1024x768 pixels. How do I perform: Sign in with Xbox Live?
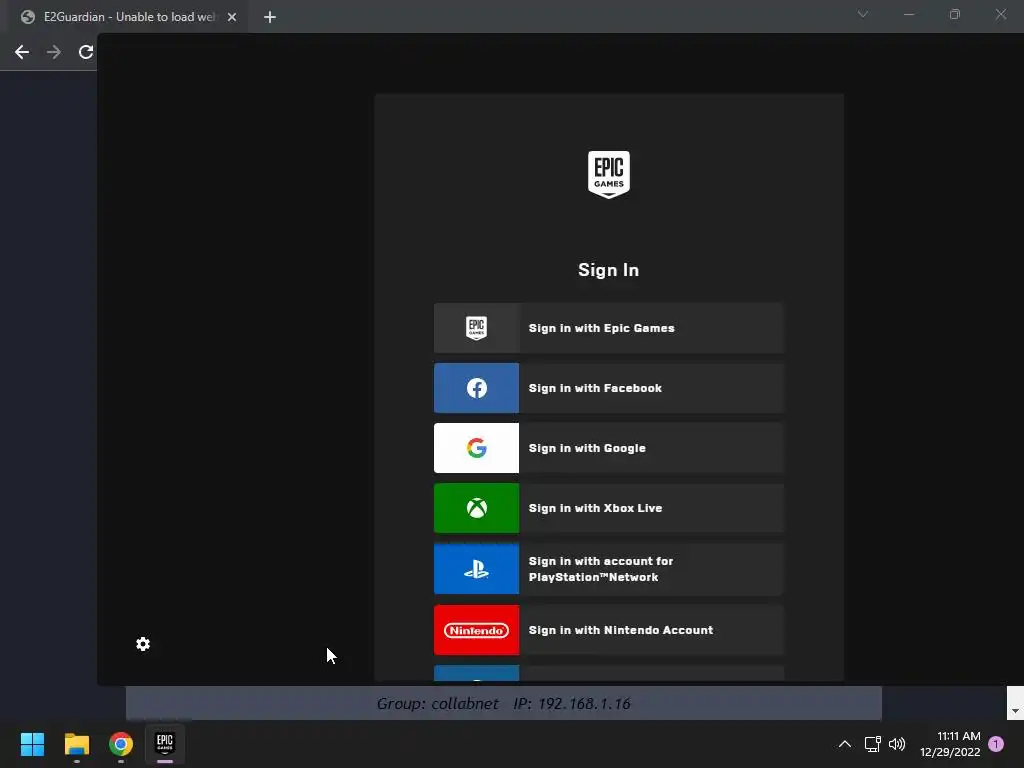coord(609,508)
